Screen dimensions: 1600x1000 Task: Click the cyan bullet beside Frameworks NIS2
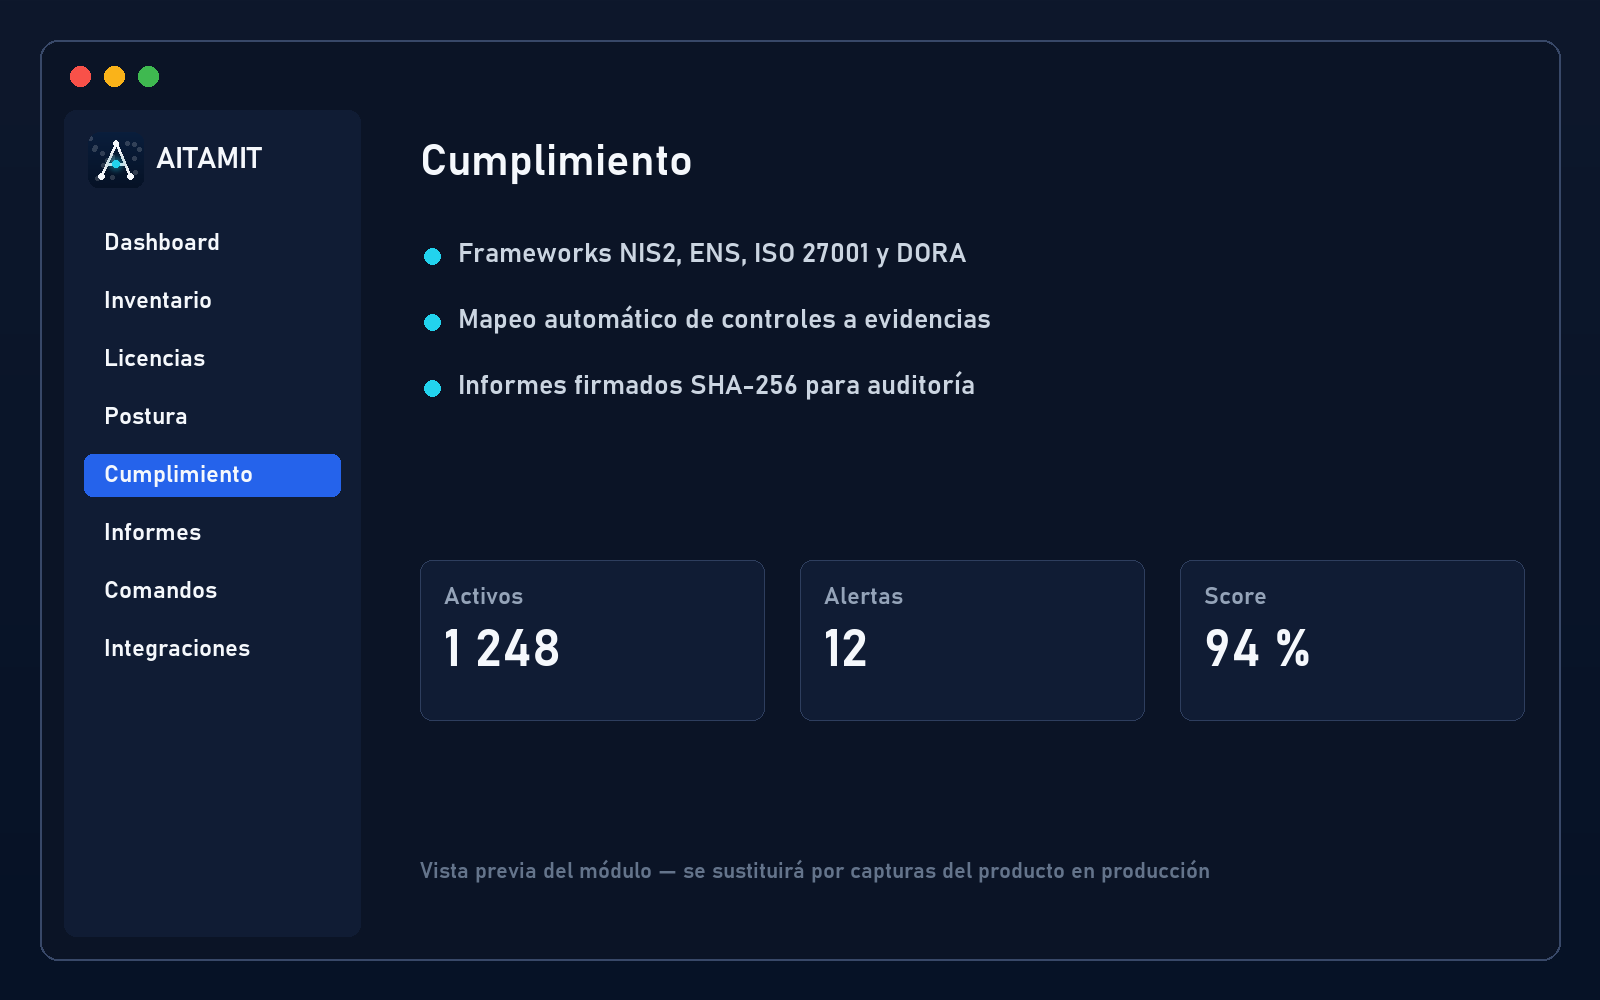pyautogui.click(x=433, y=257)
